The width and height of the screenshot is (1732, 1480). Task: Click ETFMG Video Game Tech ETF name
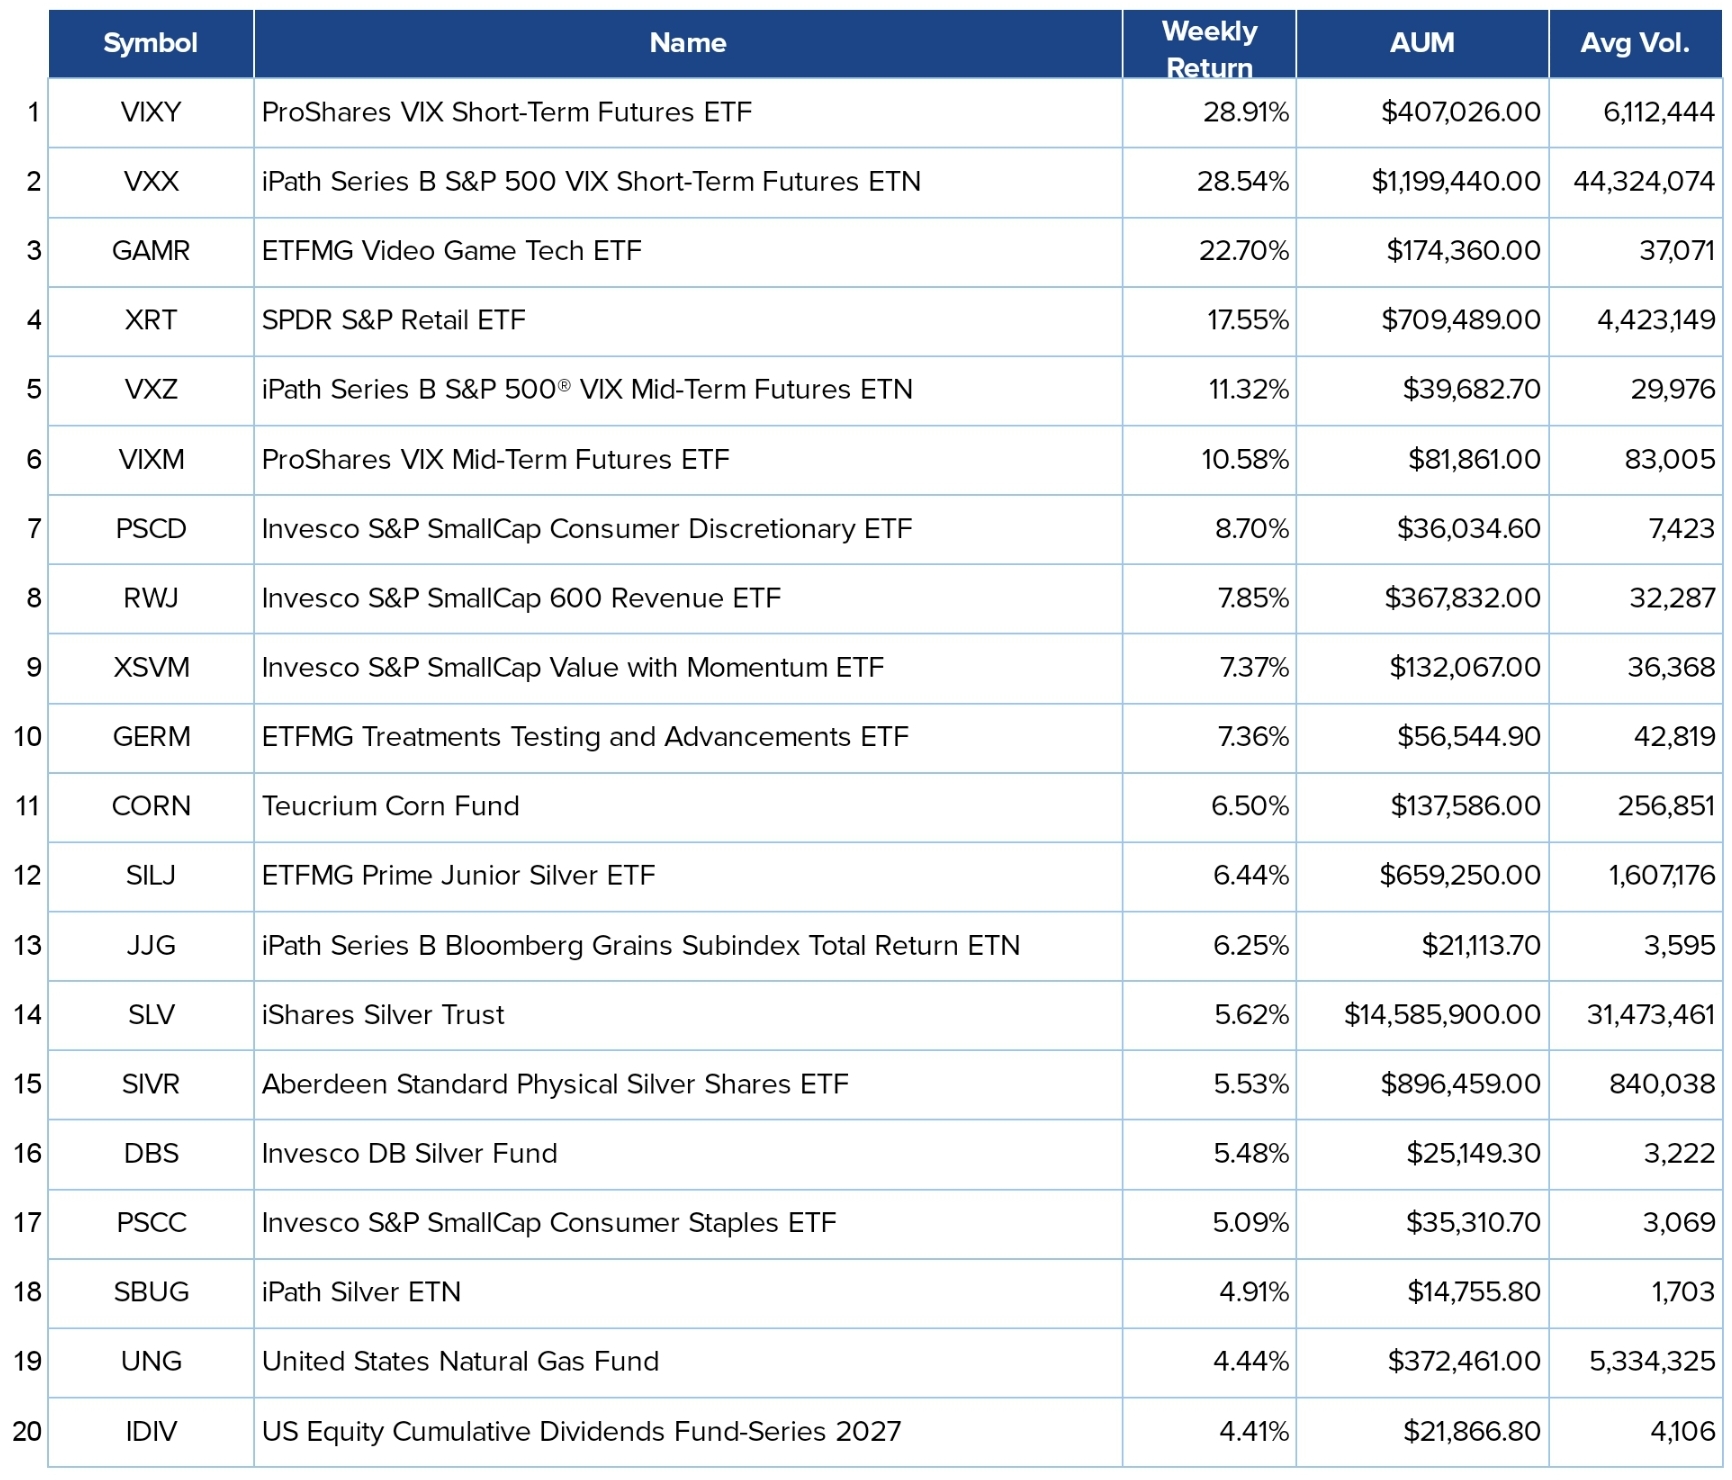452,250
